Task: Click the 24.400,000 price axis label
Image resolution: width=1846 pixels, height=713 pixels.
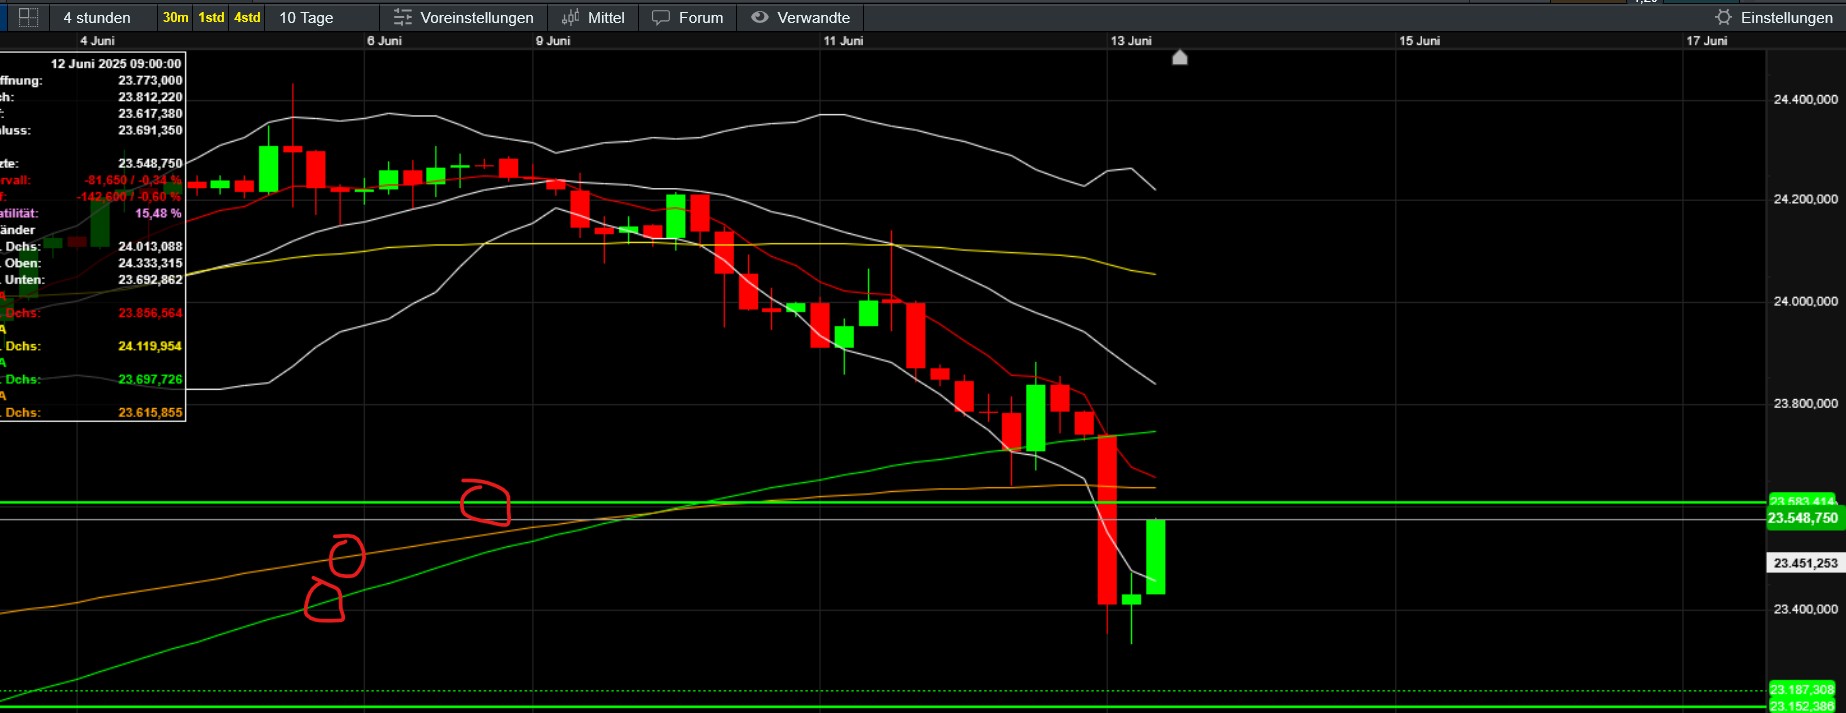Action: tap(1805, 99)
